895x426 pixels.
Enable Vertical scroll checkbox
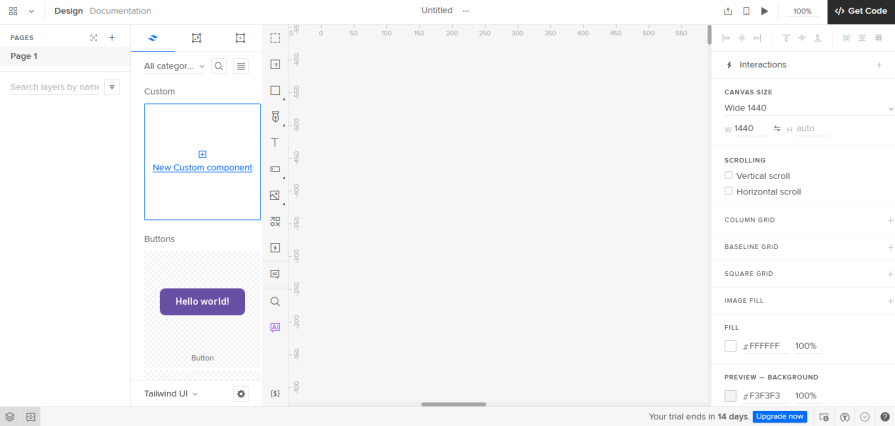point(729,176)
